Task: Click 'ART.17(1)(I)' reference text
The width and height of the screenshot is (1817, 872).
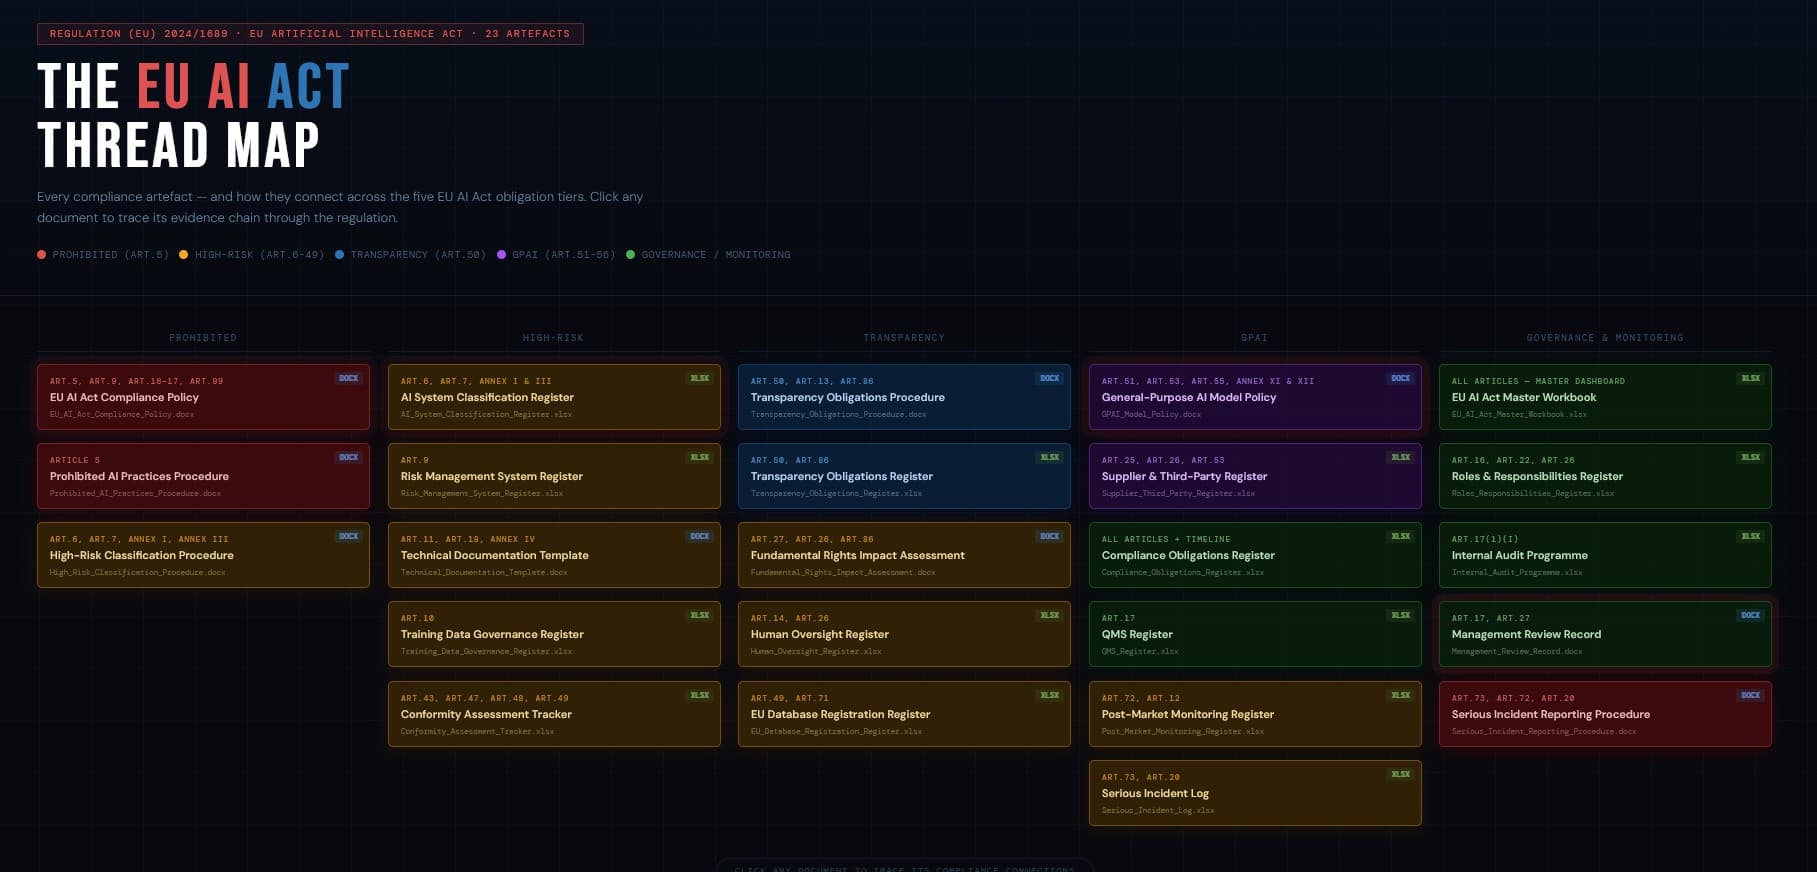Action: tap(1485, 539)
